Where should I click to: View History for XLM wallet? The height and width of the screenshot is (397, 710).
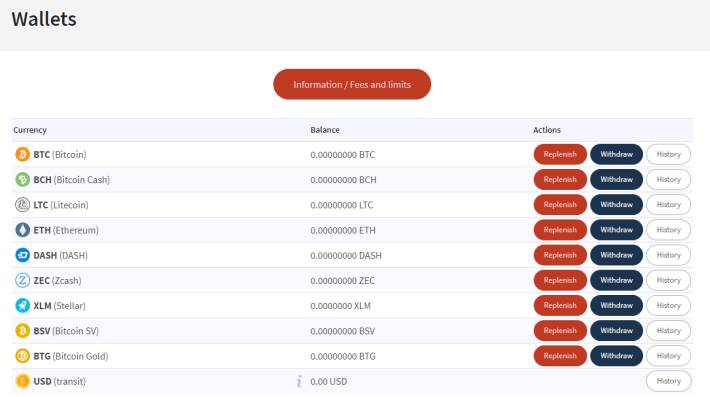[668, 306]
